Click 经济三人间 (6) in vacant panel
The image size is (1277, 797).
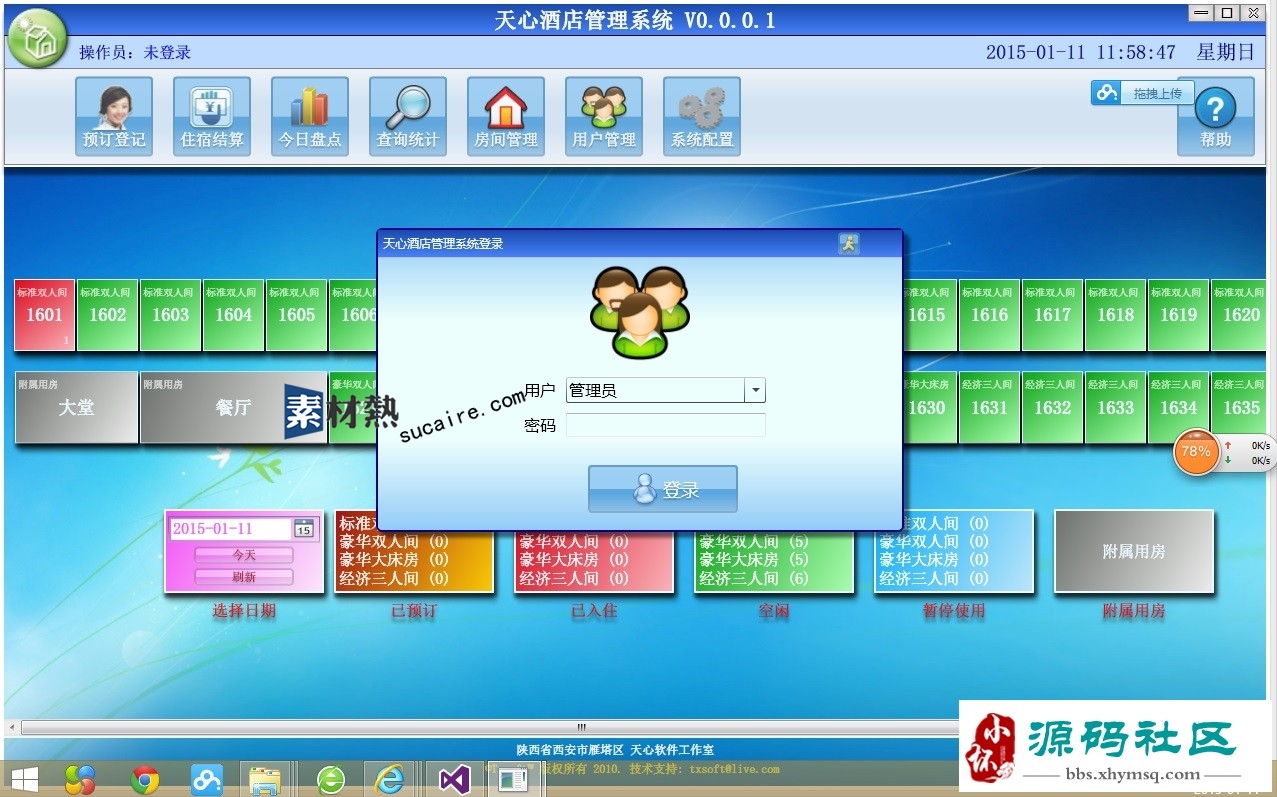754,578
